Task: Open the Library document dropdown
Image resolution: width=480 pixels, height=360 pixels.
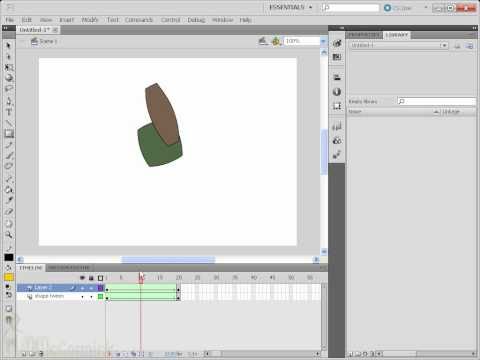Action: (444, 45)
